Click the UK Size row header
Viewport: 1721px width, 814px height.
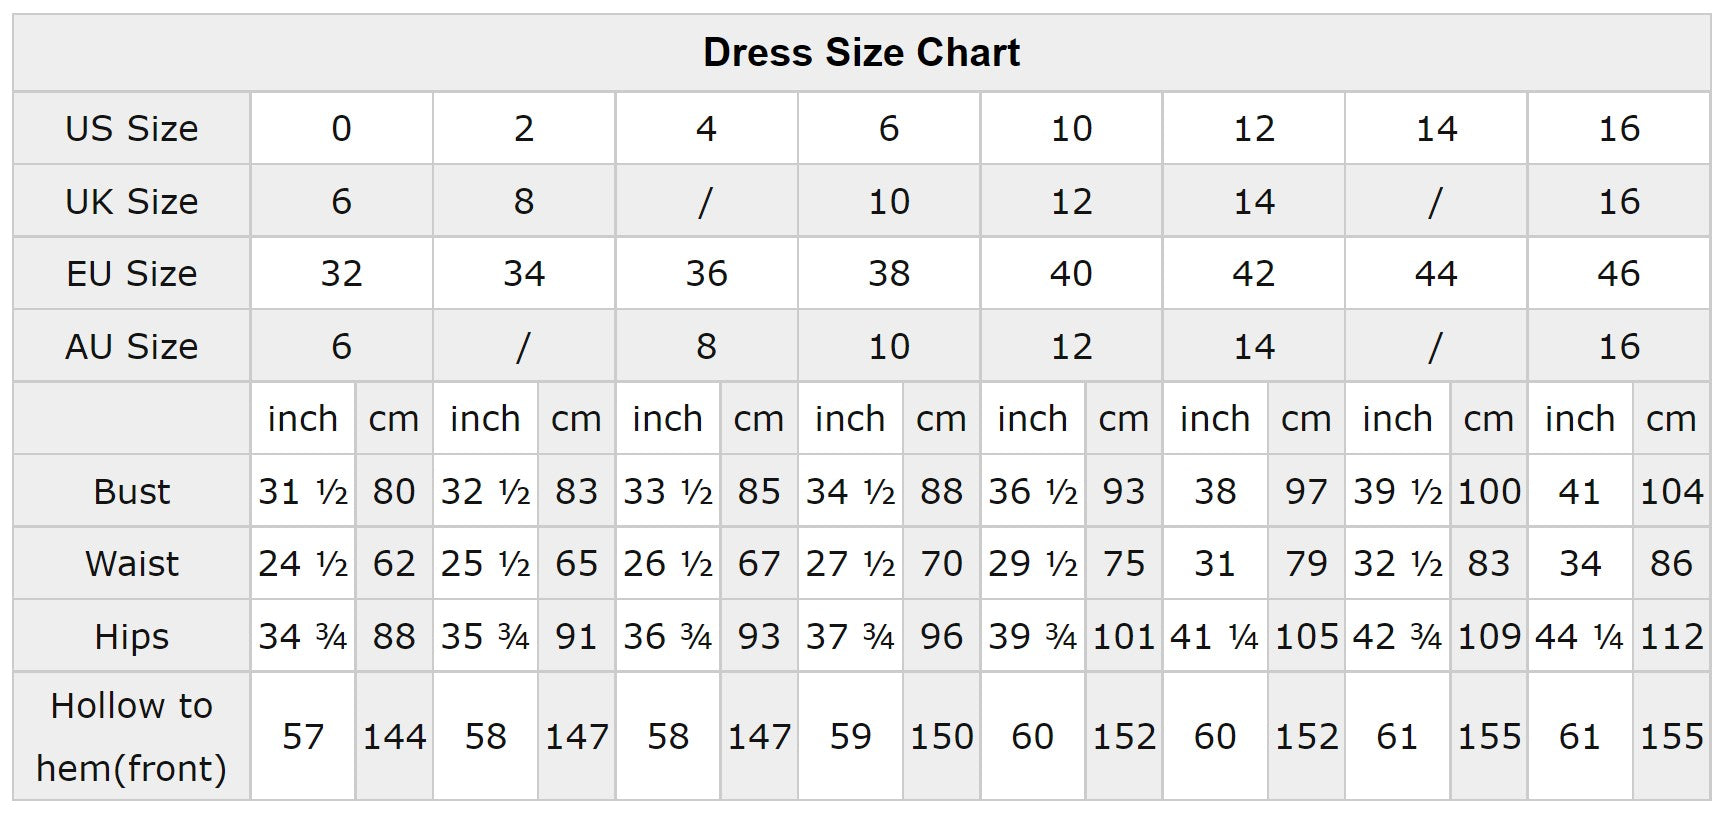point(131,202)
